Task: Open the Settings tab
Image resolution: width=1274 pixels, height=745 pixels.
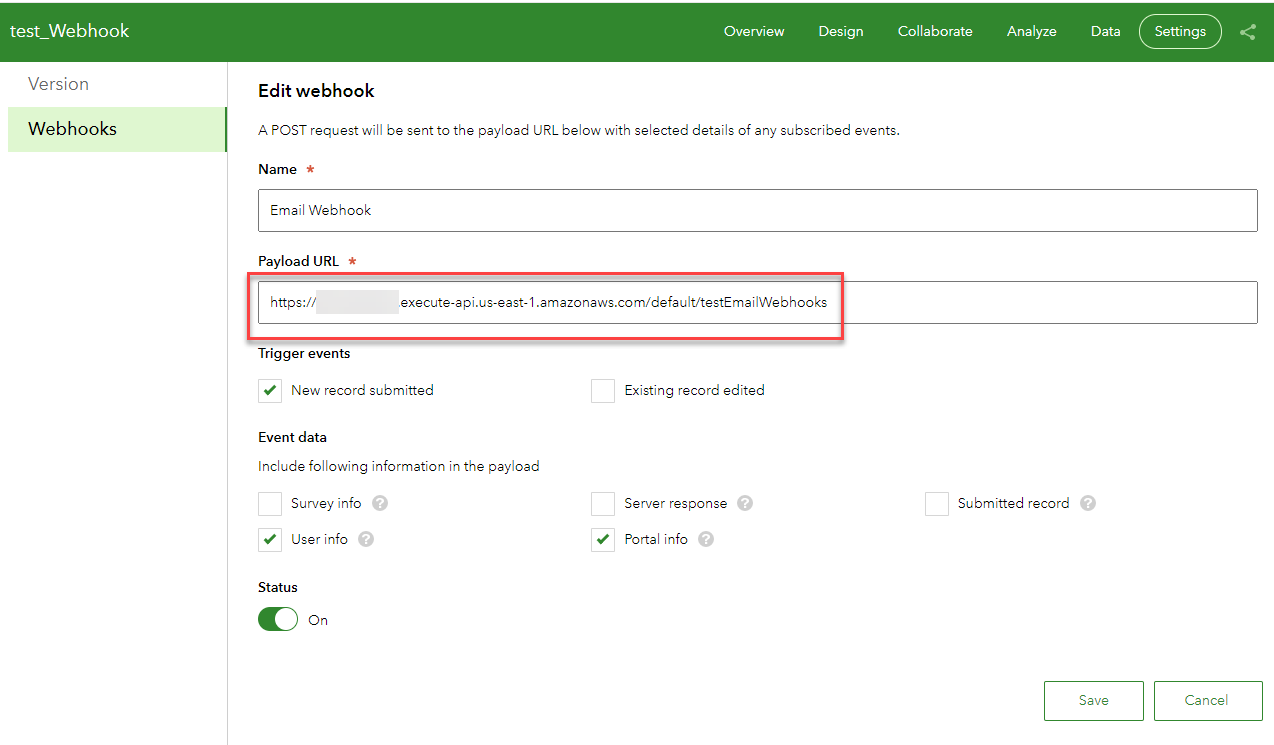Action: 1180,31
